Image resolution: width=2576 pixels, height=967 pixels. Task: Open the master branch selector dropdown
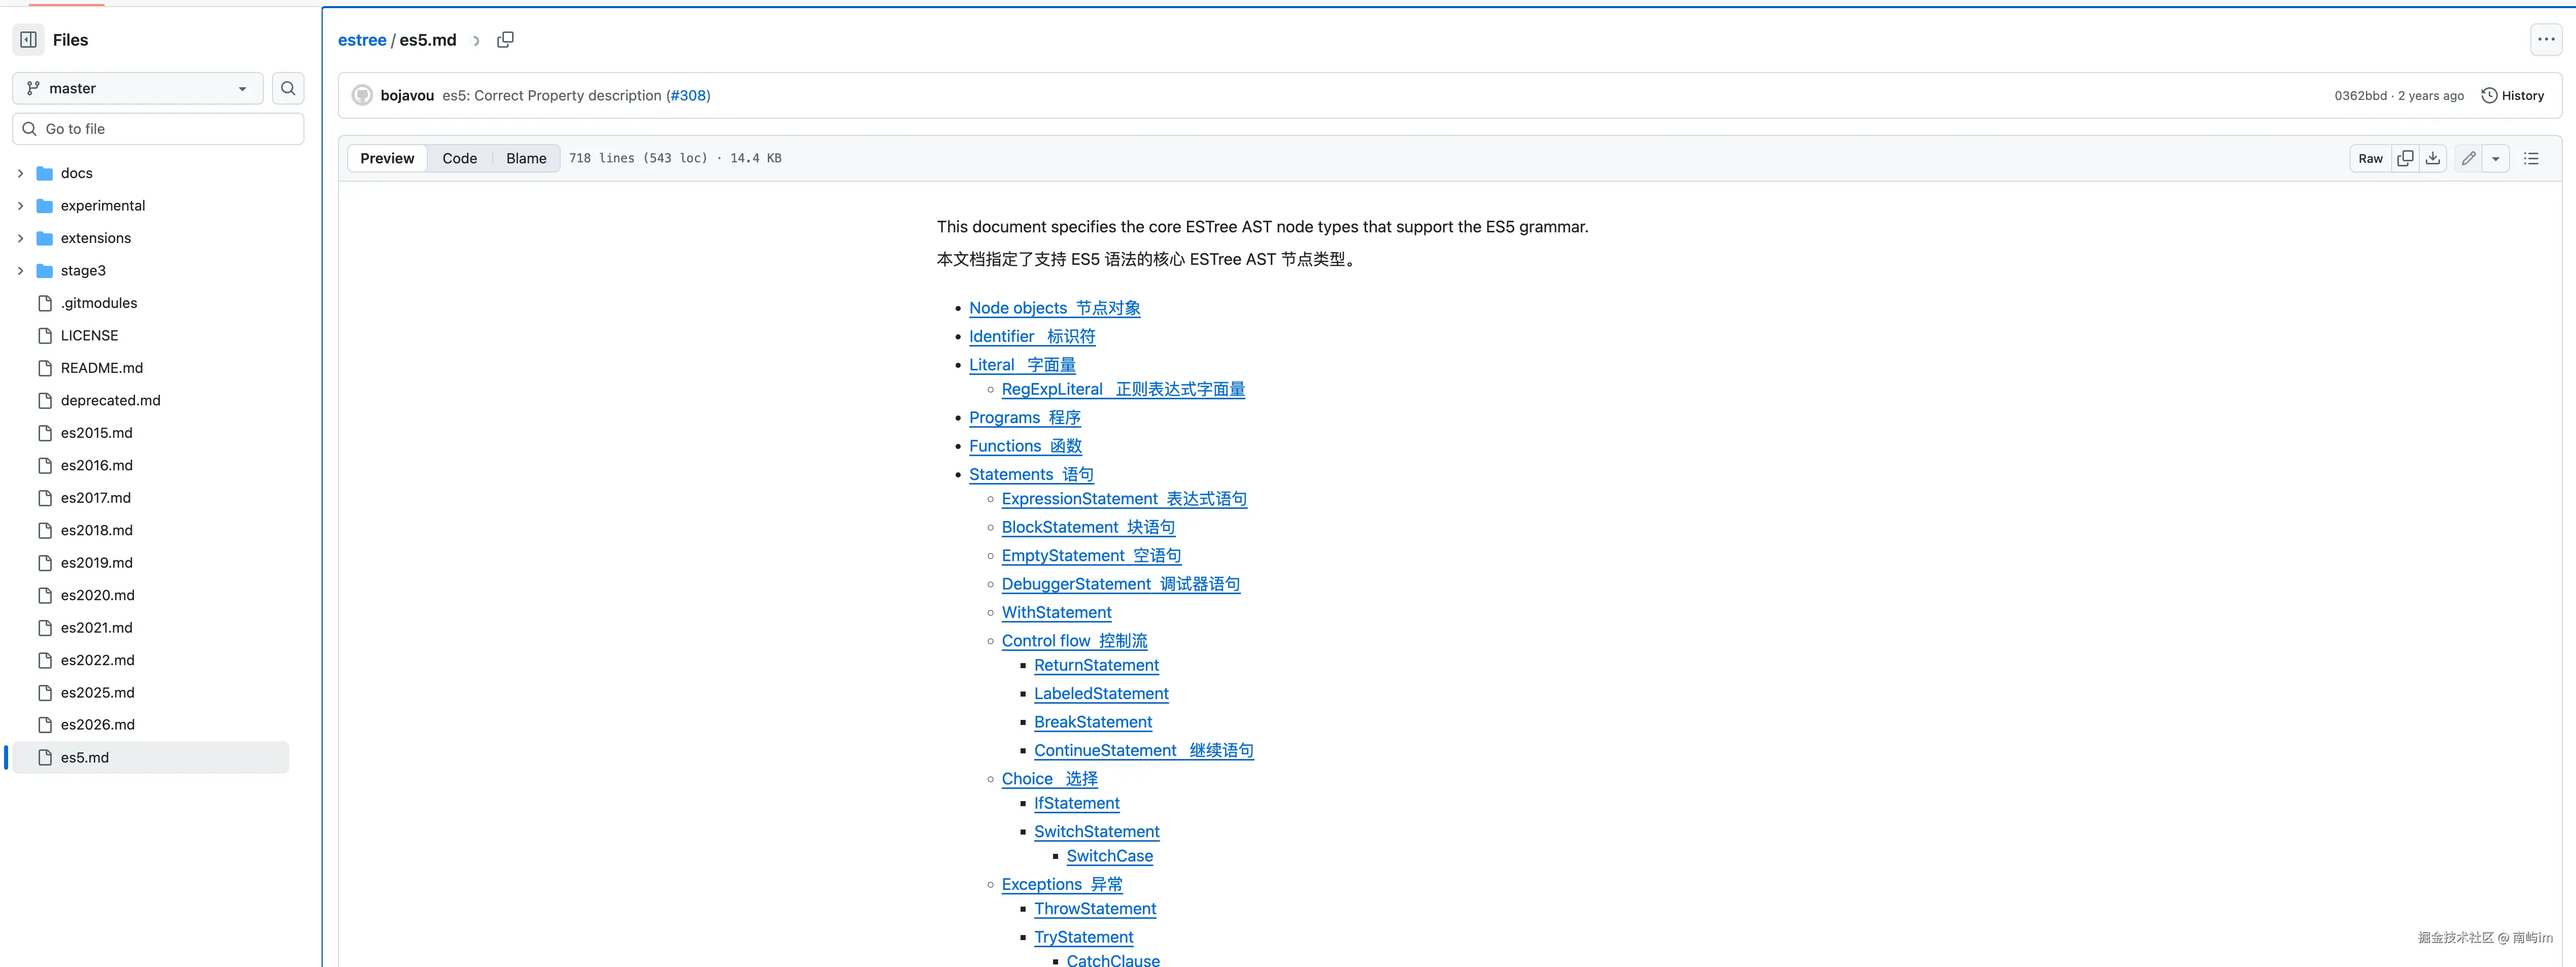click(137, 88)
